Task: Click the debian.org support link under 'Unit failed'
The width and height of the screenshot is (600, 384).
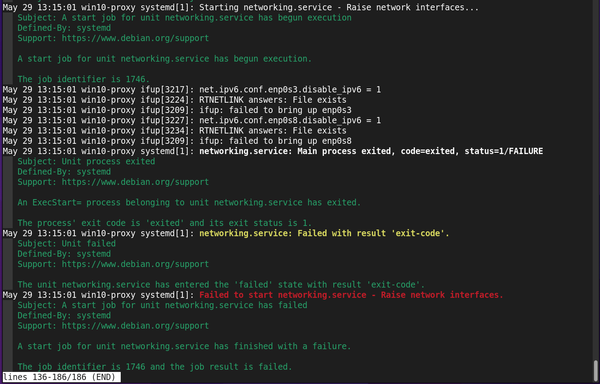Action: (135, 264)
